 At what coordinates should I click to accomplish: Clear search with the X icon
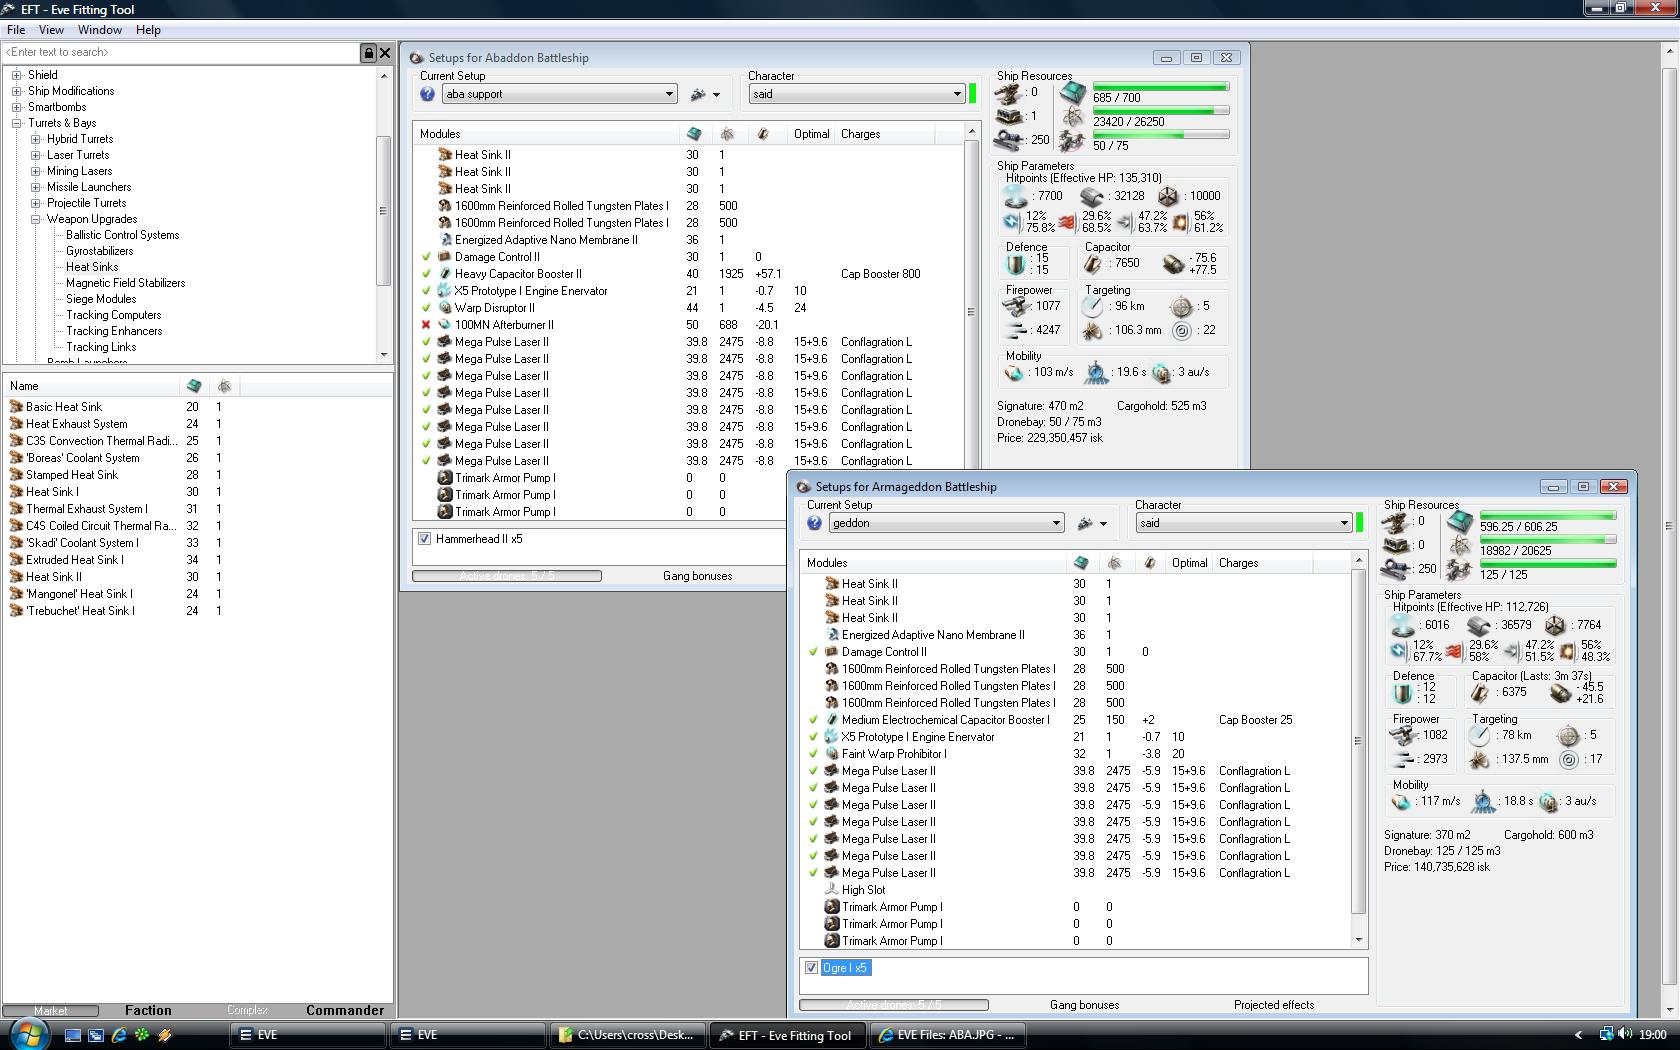point(385,53)
